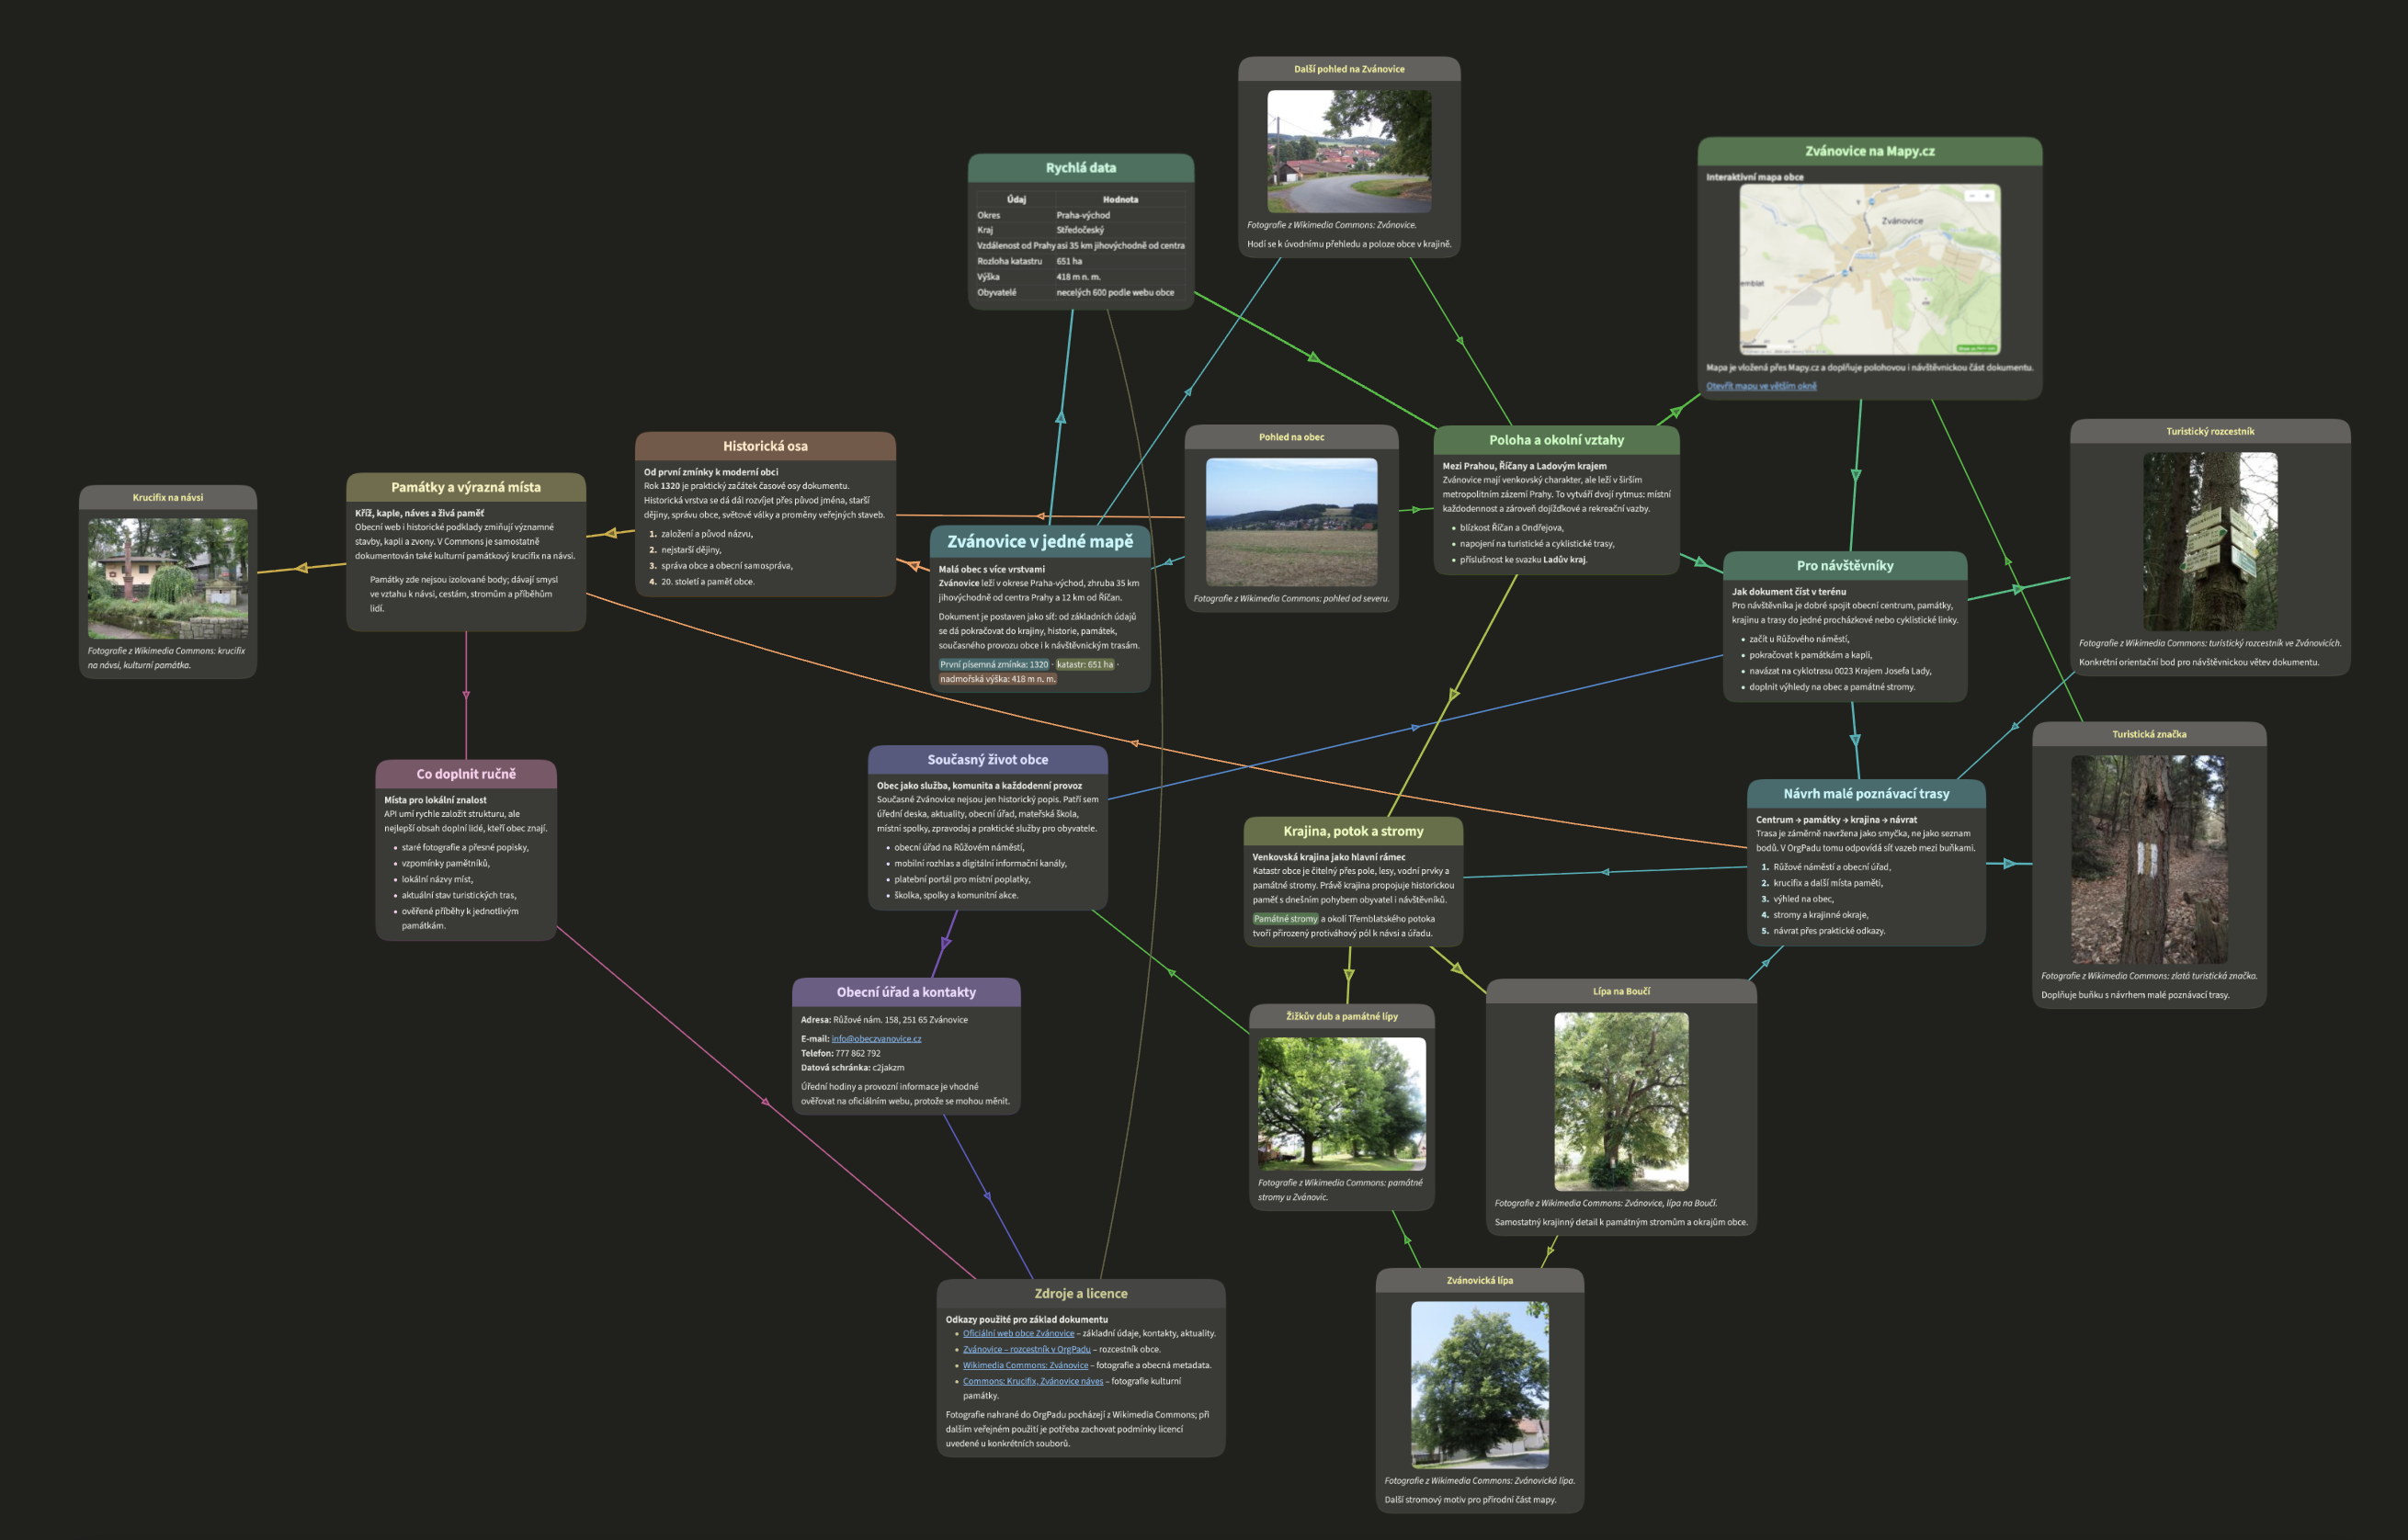Select the 'Současný život obce' node header
The image size is (2408, 1540).
988,760
